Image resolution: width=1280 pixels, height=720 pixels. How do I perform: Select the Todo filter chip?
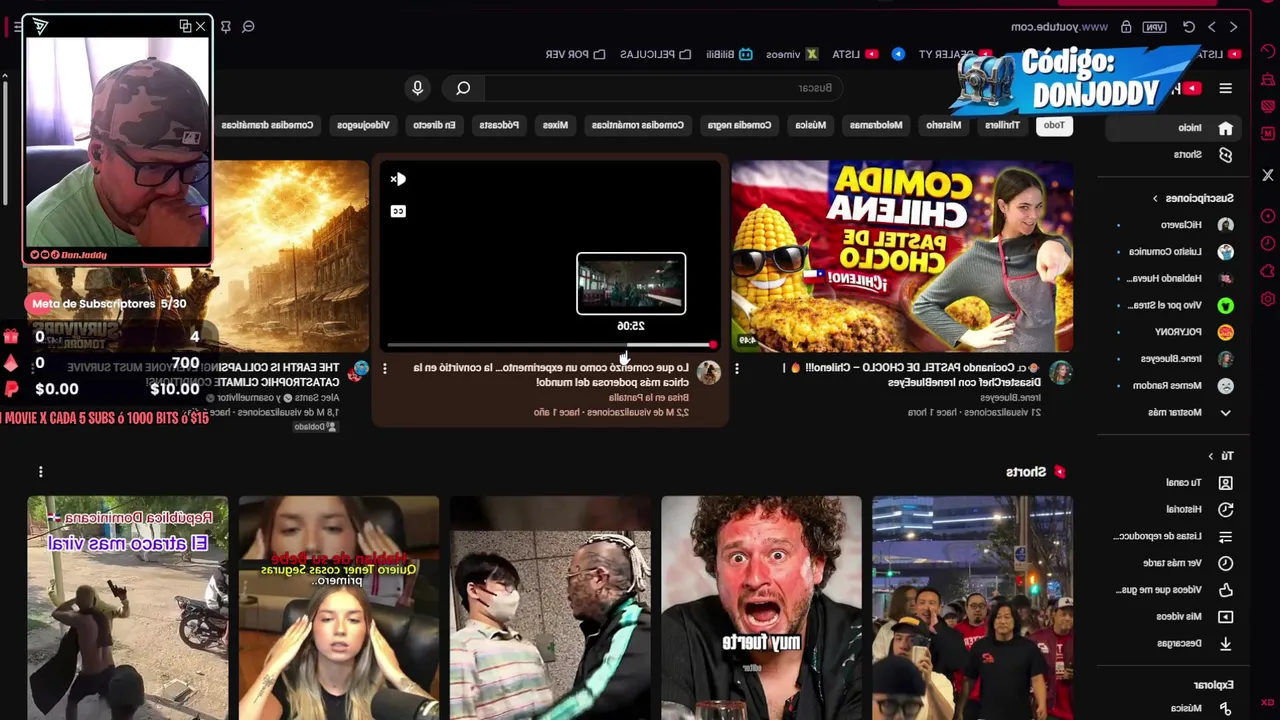[x=1054, y=125]
